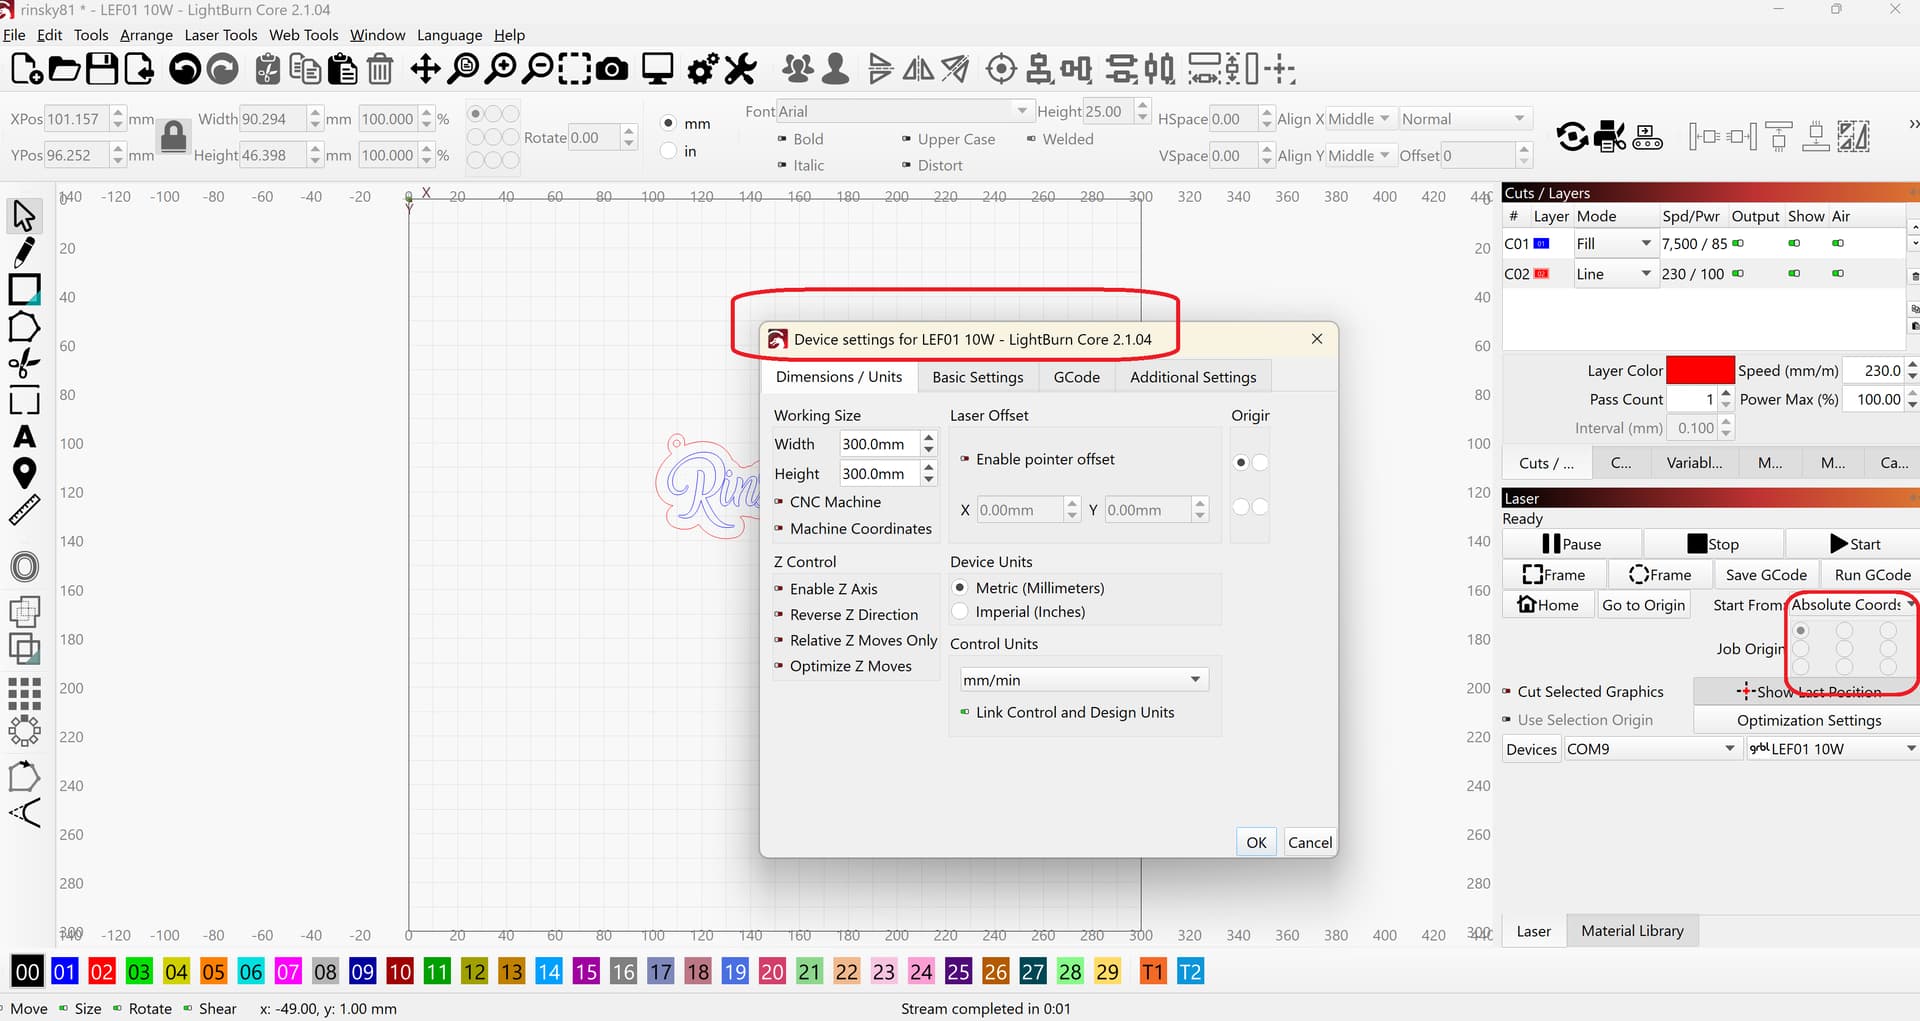This screenshot has width=1920, height=1021.
Task: Select Imperial (Inches) device units
Action: [x=1018, y=612]
